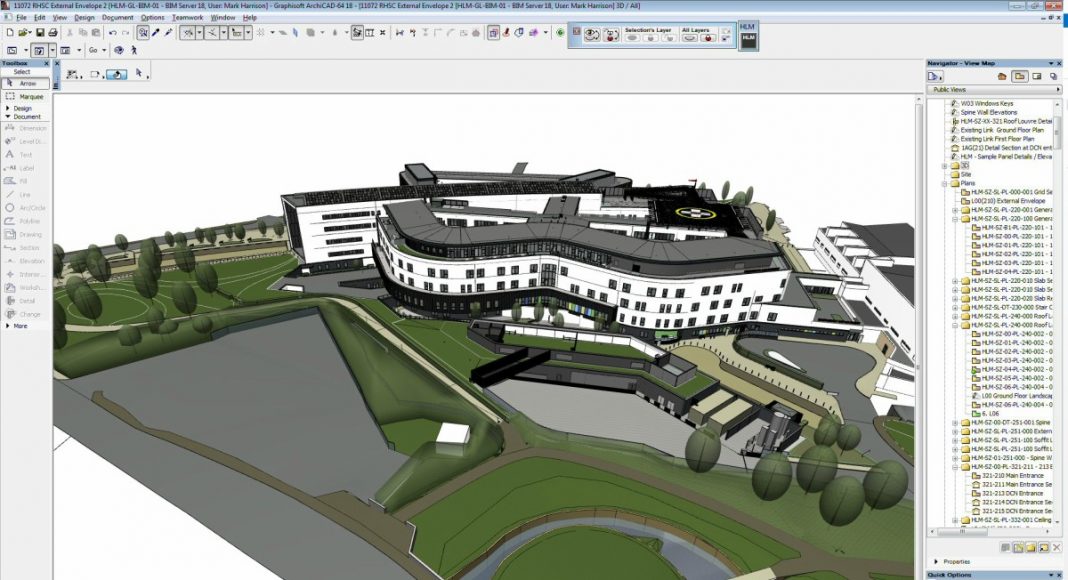
Task: Click the Print icon in toolbar
Action: (x=52, y=33)
